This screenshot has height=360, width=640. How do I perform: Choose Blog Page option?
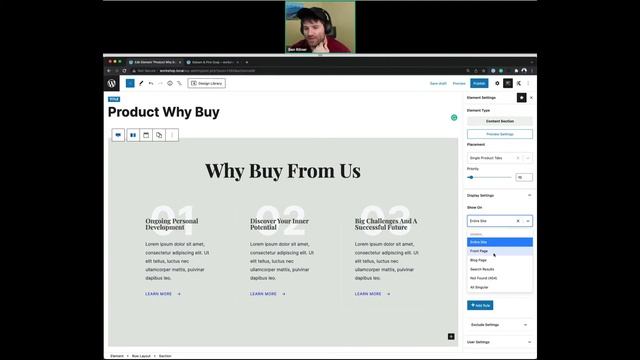point(500,260)
